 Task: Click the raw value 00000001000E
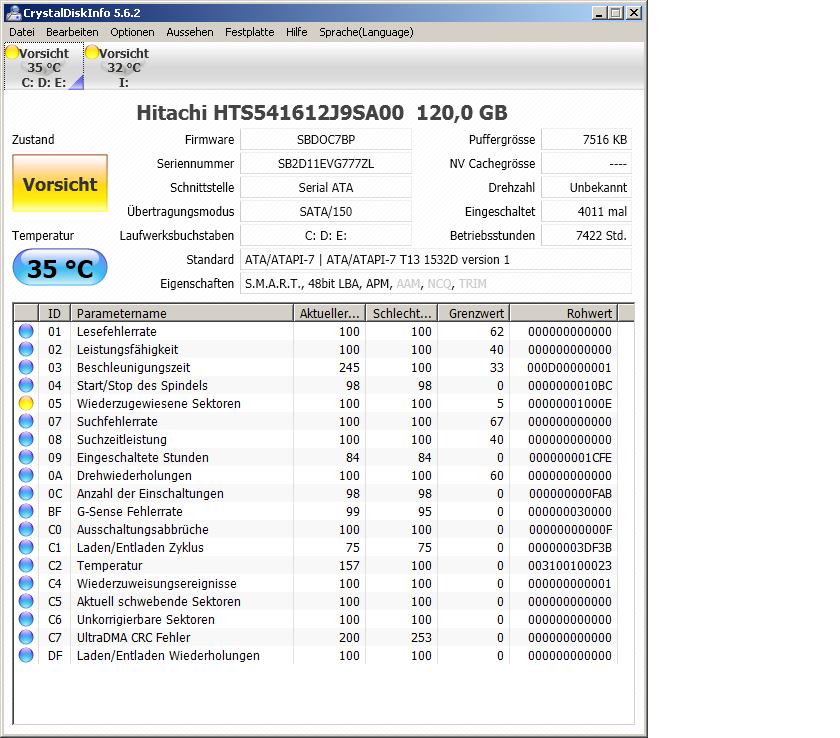(569, 403)
